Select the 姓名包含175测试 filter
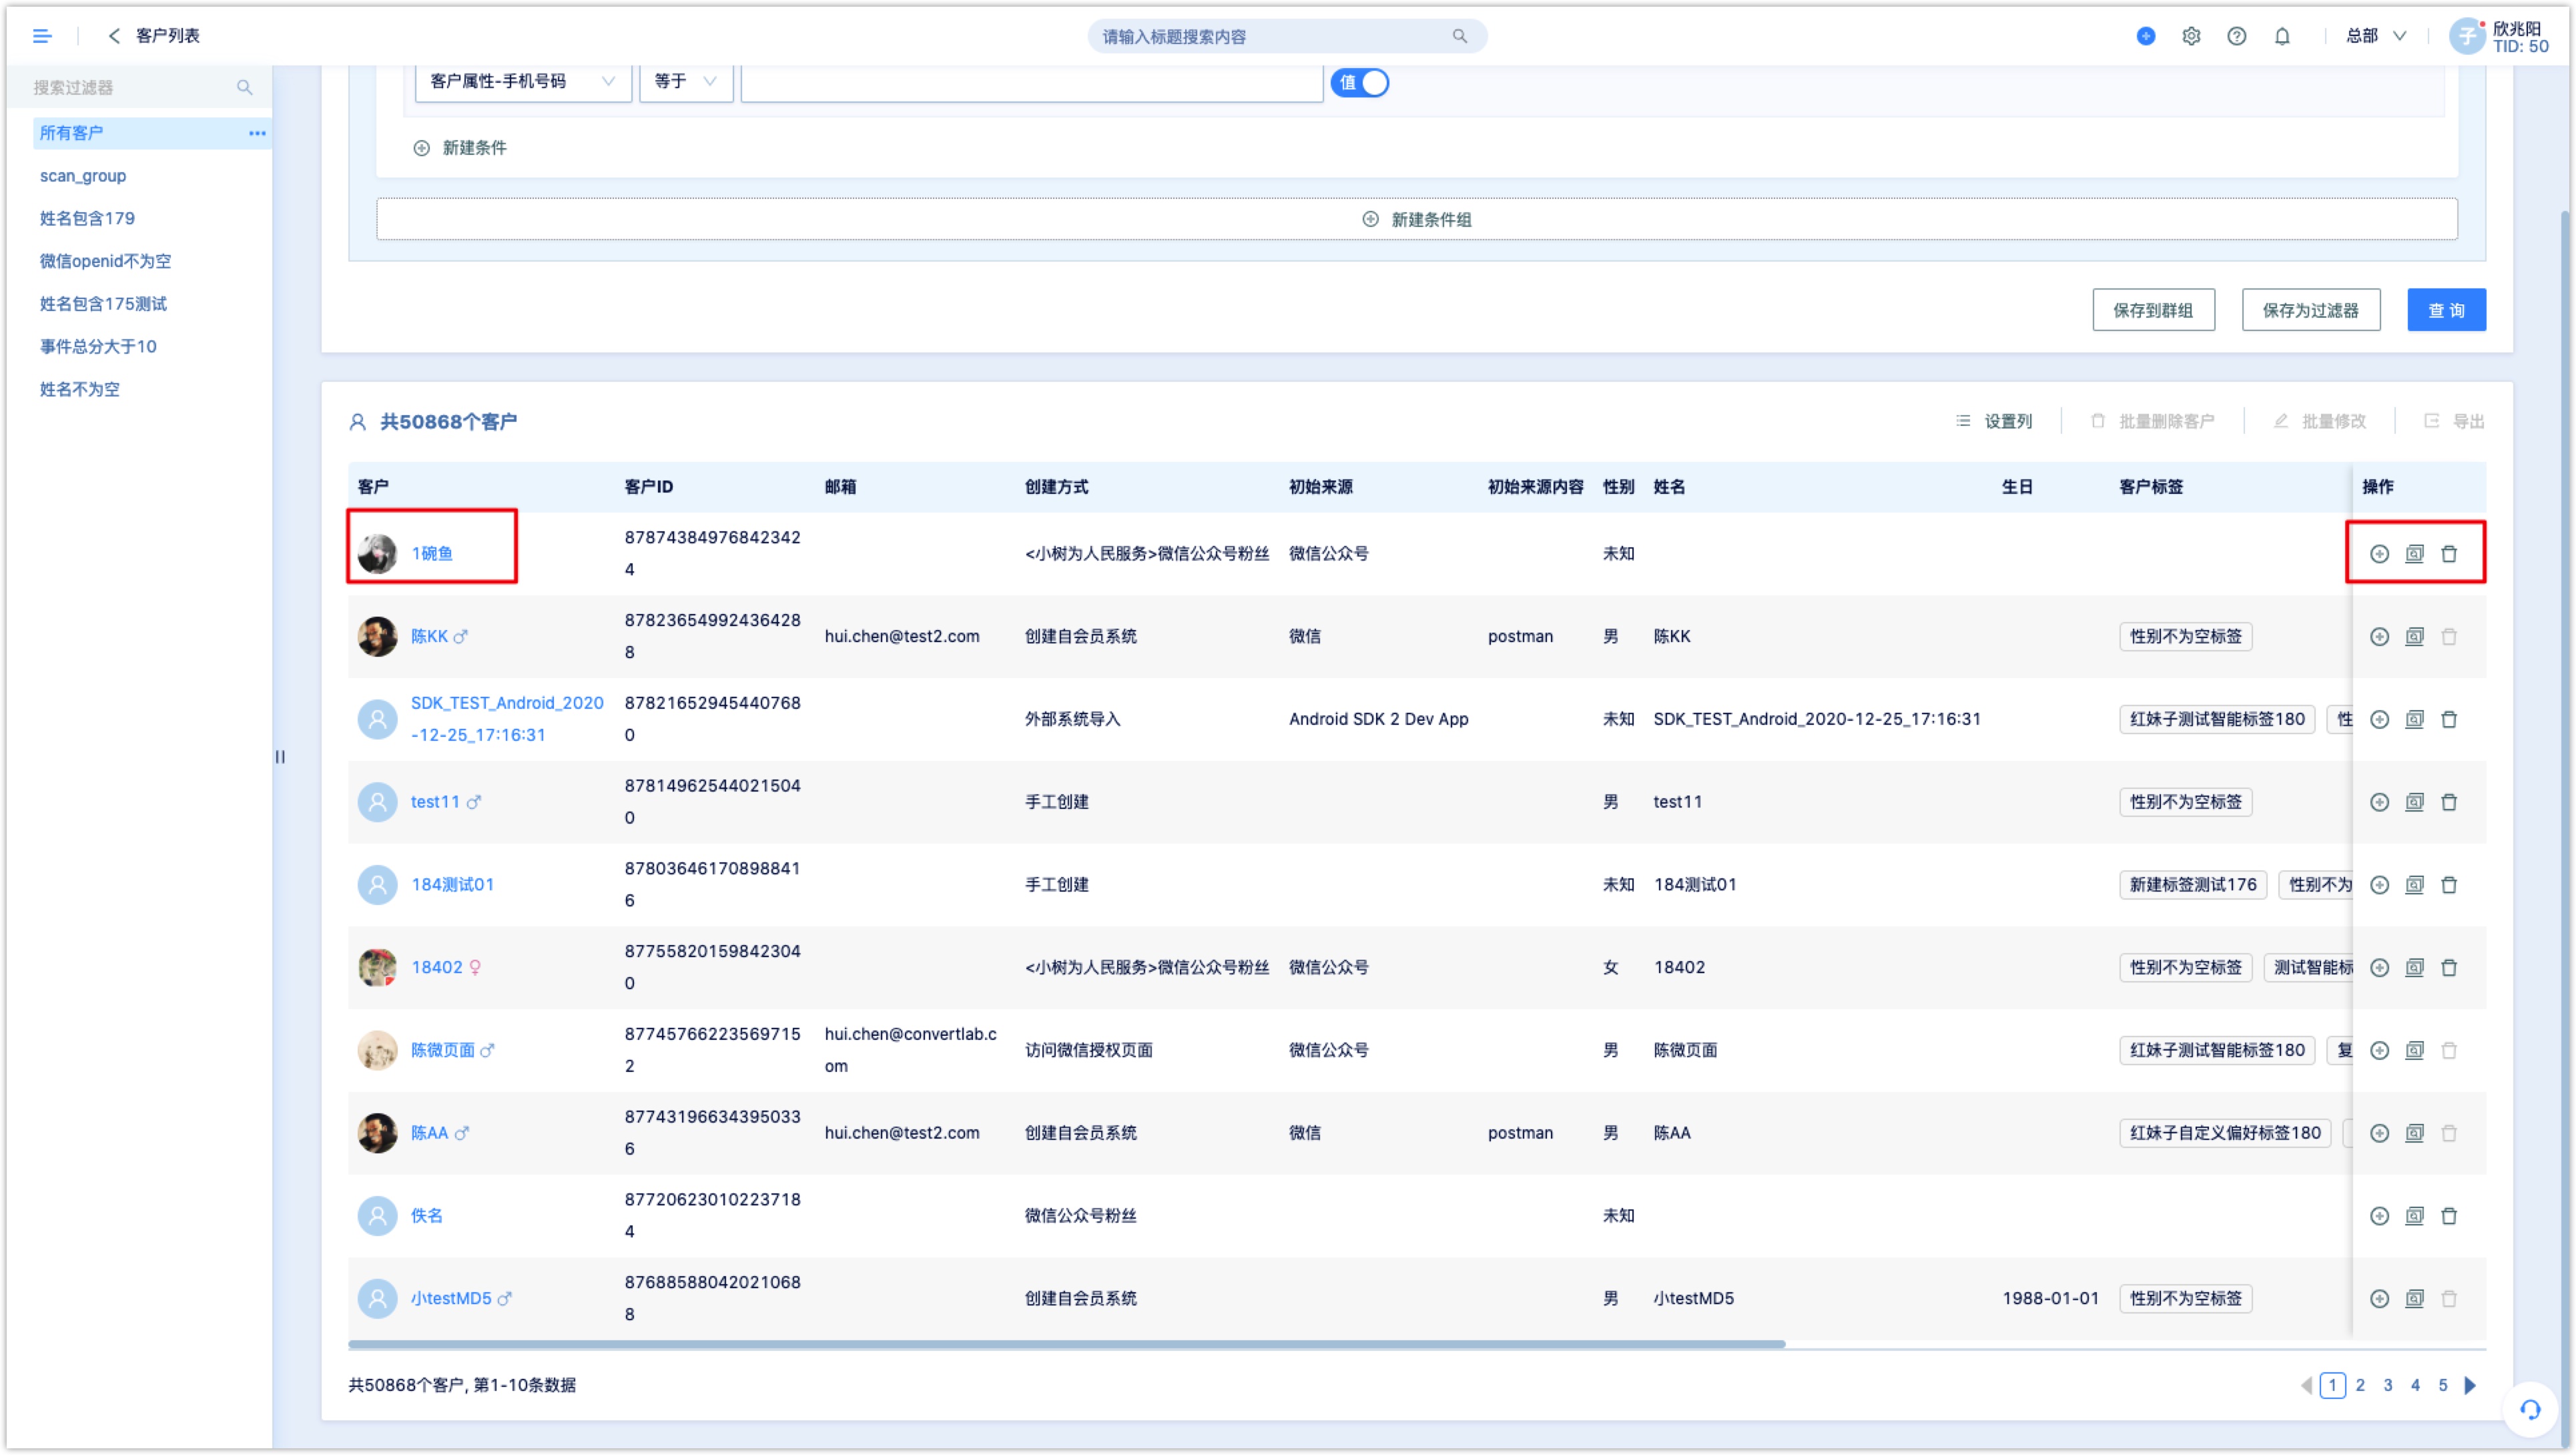Viewport: 2576px width, 1455px height. 103,304
